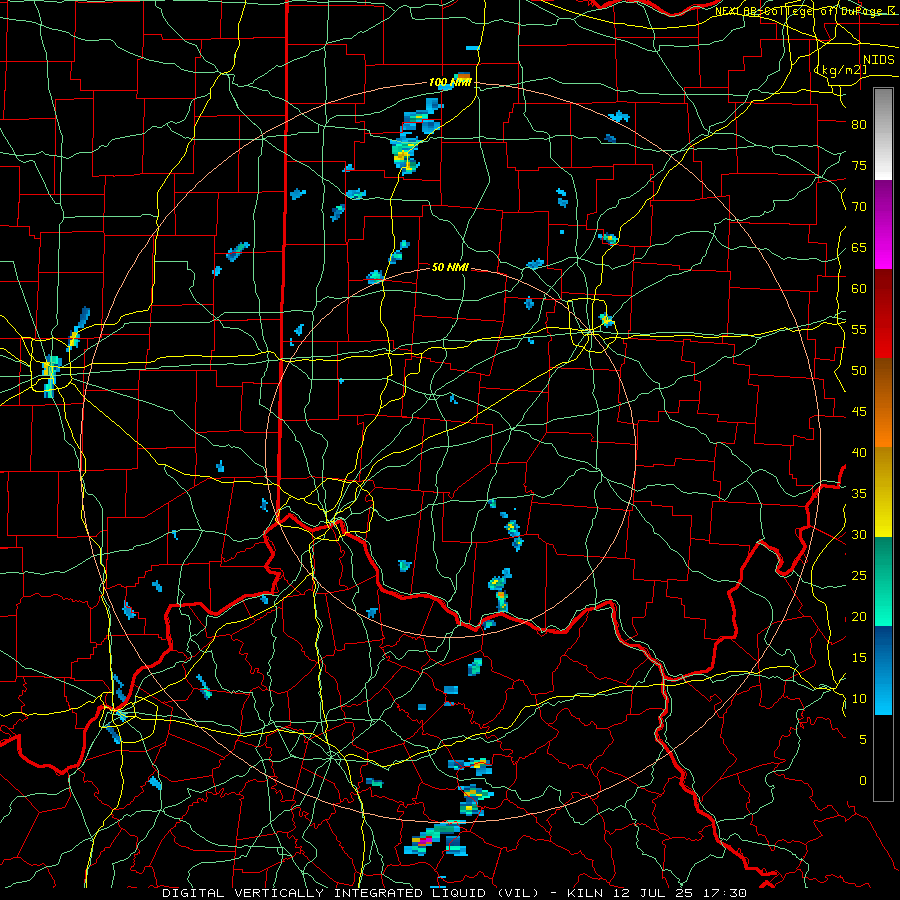Select the 5 value on the scale
The image size is (900, 900).
coord(863,740)
